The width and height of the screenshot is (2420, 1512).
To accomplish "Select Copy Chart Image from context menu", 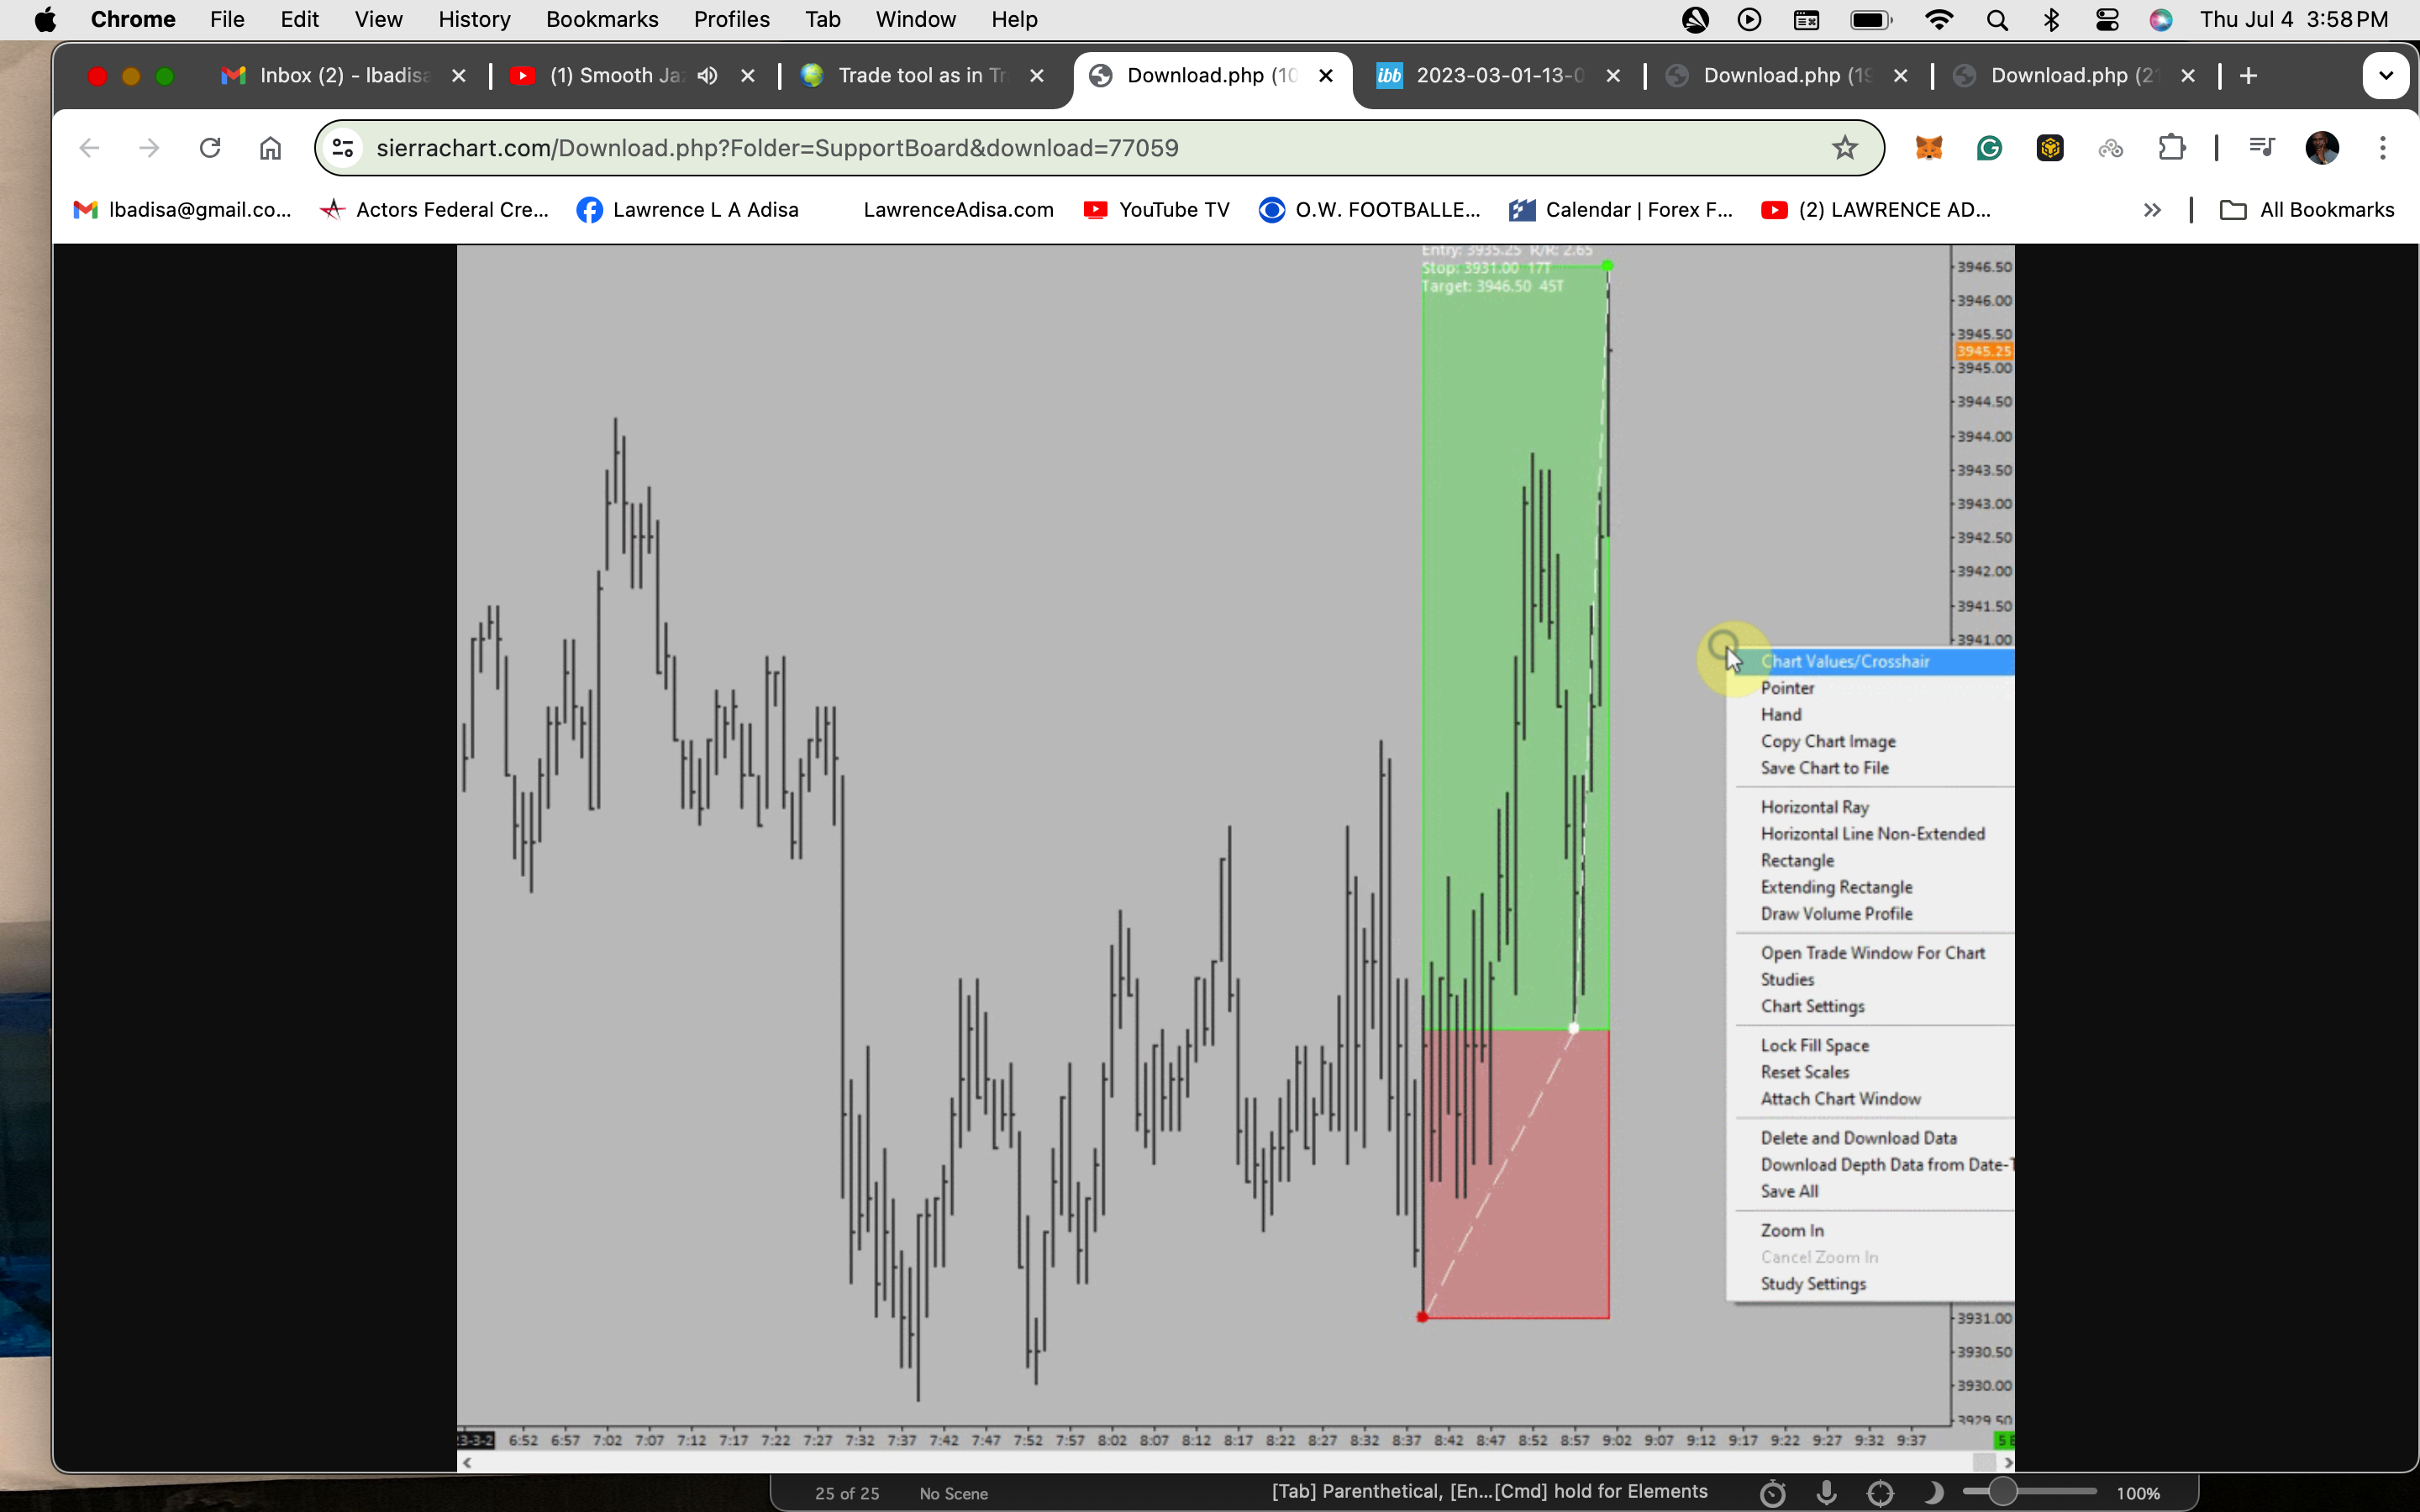I will point(1827,741).
